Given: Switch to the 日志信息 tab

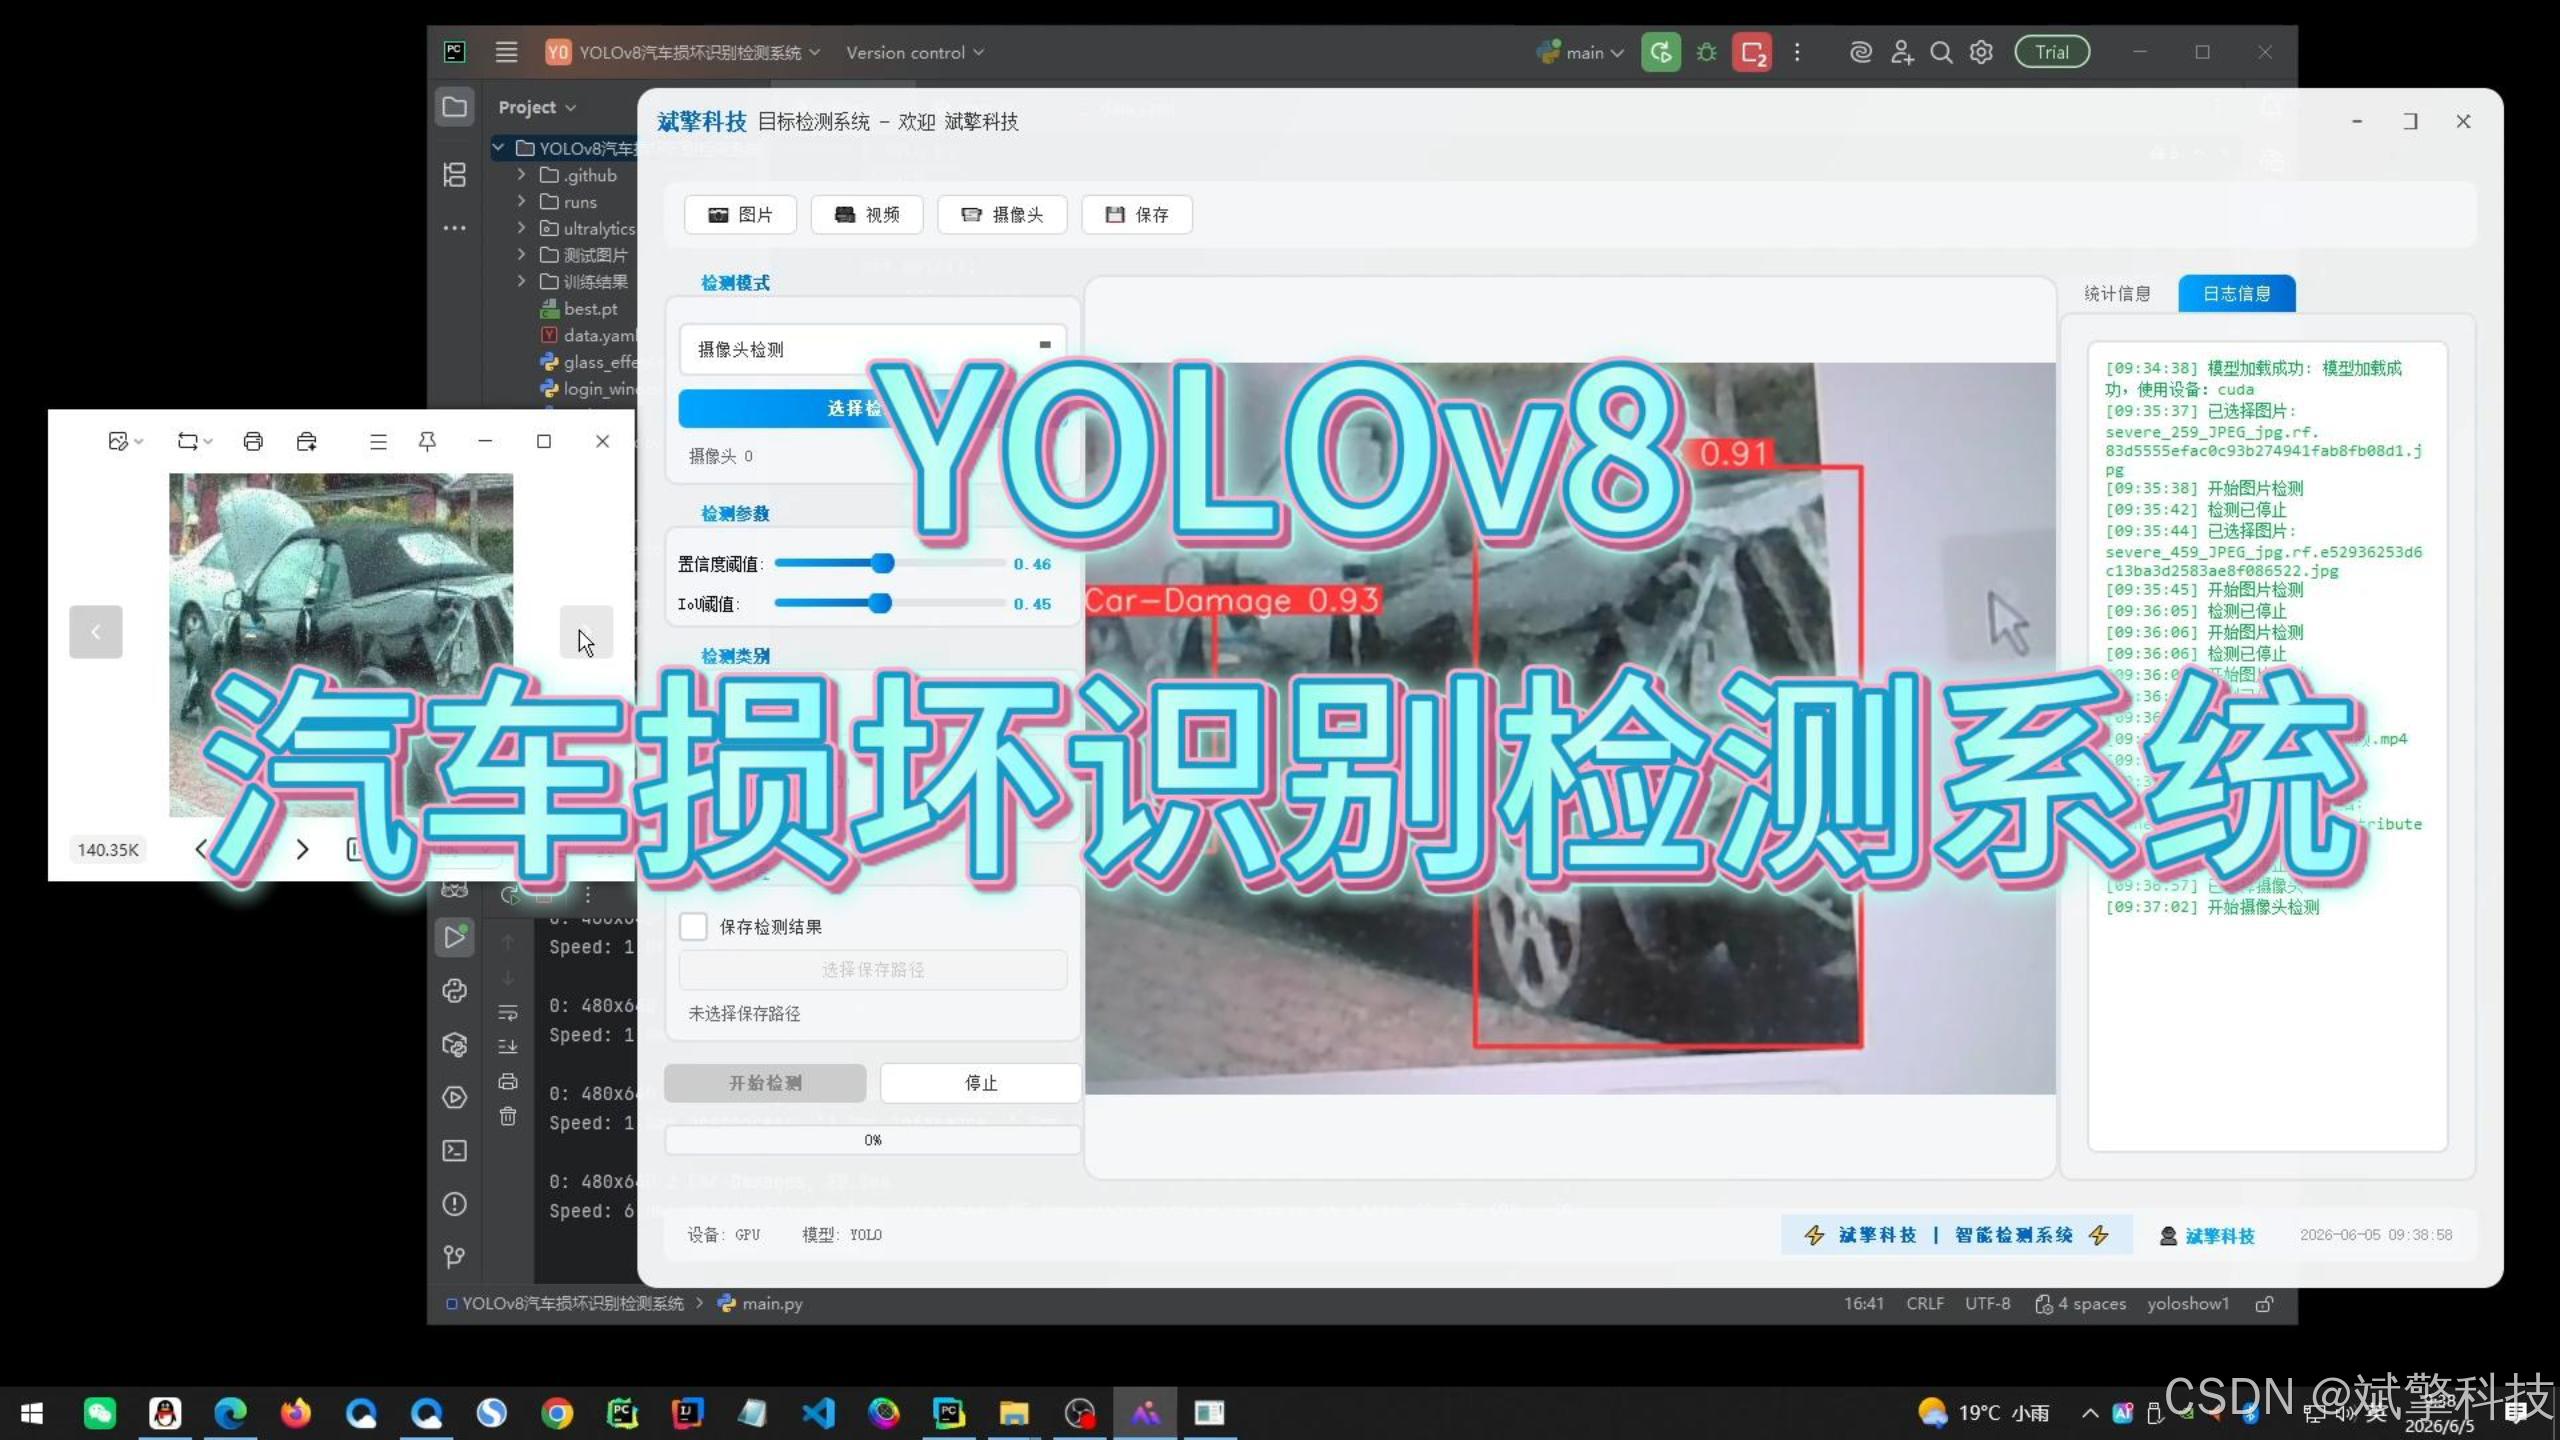Looking at the screenshot, I should [2236, 293].
